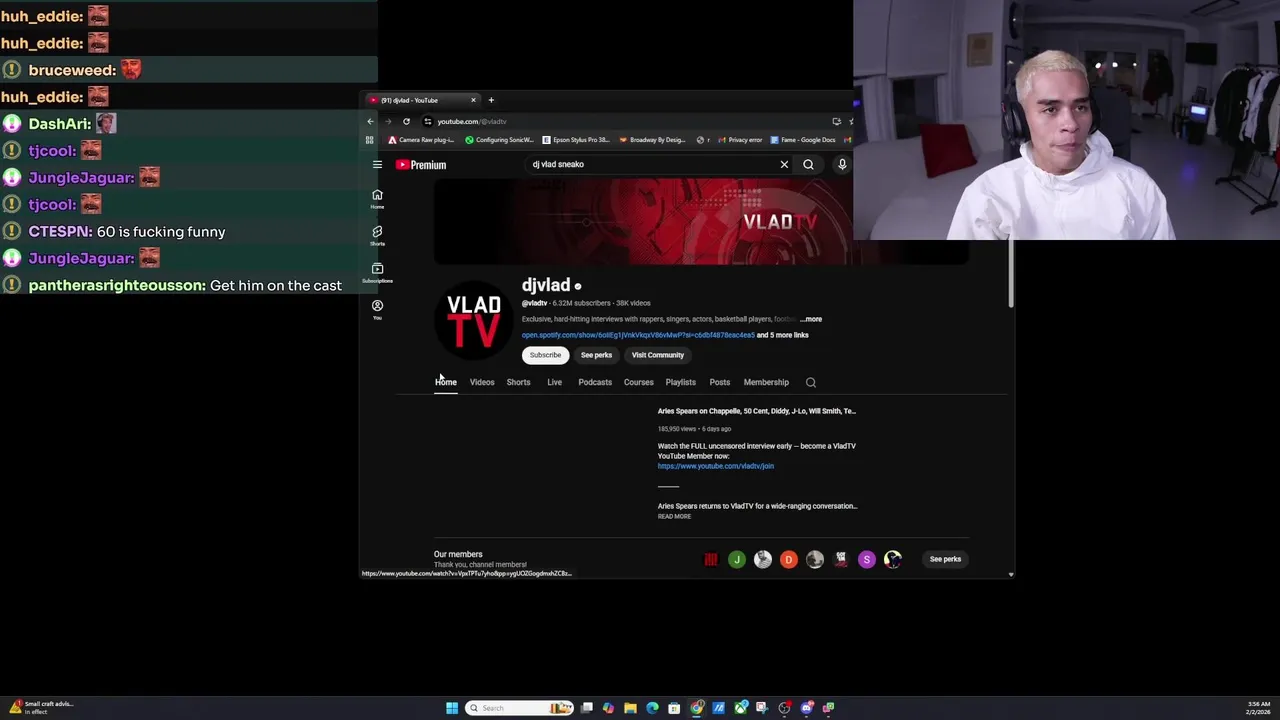Open the Windows Start menu

tap(452, 708)
